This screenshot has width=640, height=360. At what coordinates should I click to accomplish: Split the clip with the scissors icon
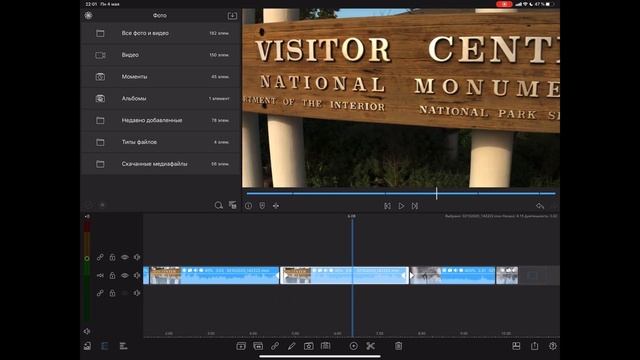coord(371,346)
